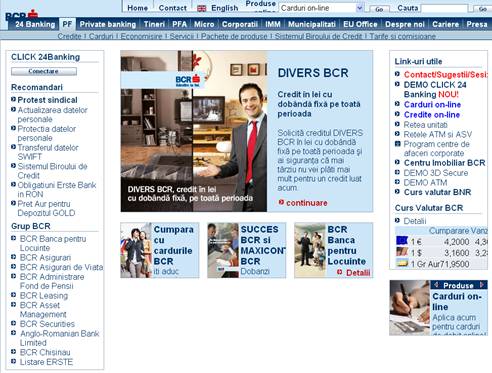Open the Credite on-line link

[432, 115]
